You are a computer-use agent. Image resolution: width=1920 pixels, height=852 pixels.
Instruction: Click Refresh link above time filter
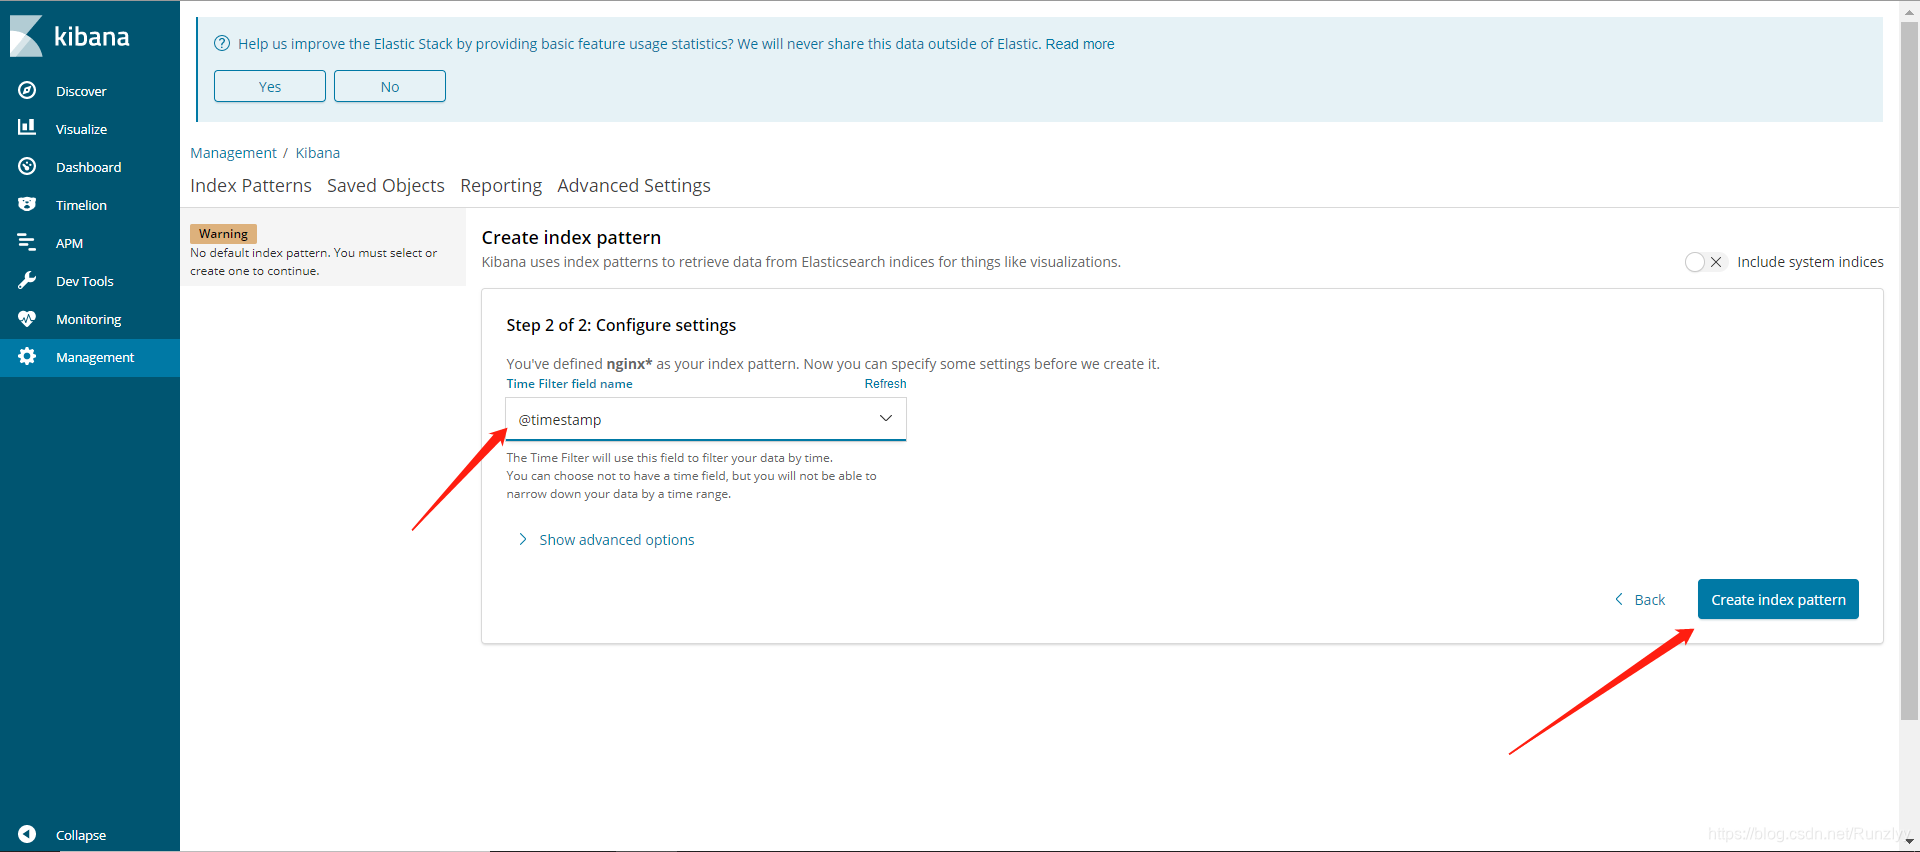point(886,384)
